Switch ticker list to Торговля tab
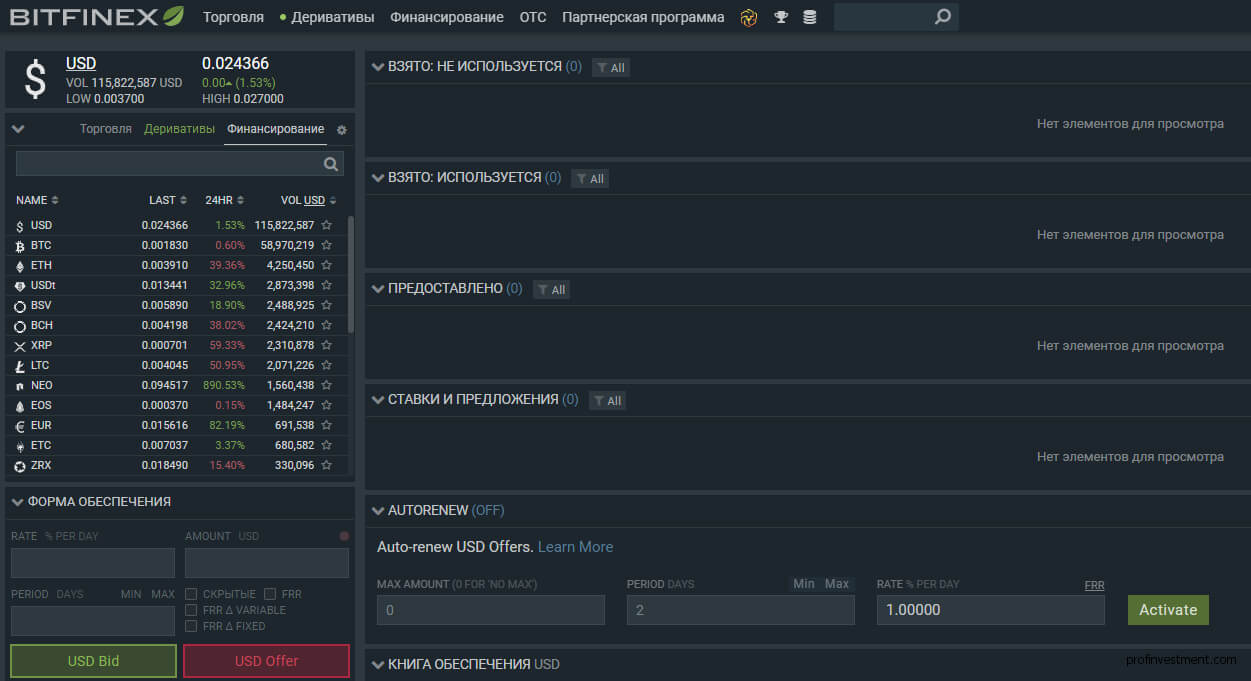The height and width of the screenshot is (681, 1251). (x=106, y=129)
